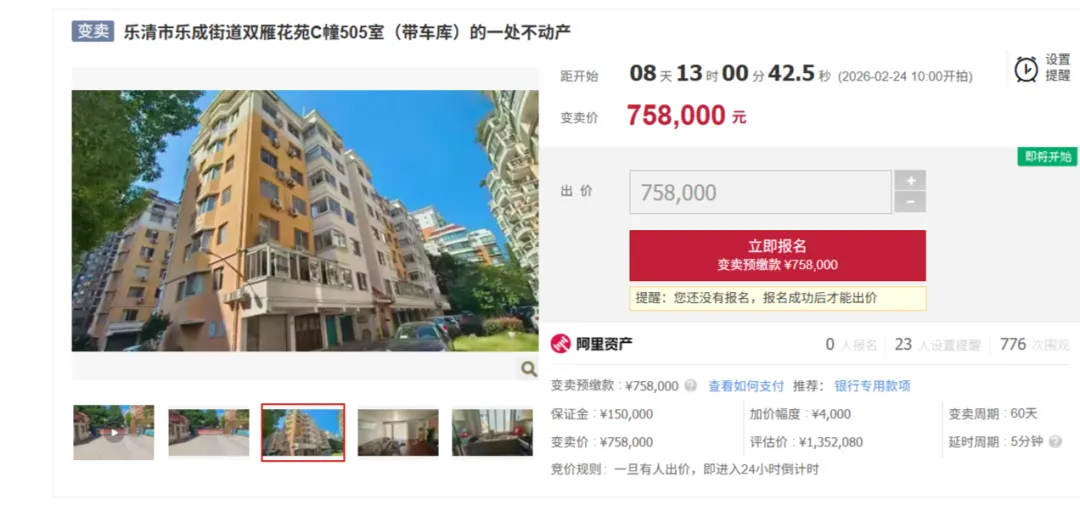Viewport: 1080px width, 505px height.
Task: Decrease bid with the minus button
Action: (x=910, y=202)
